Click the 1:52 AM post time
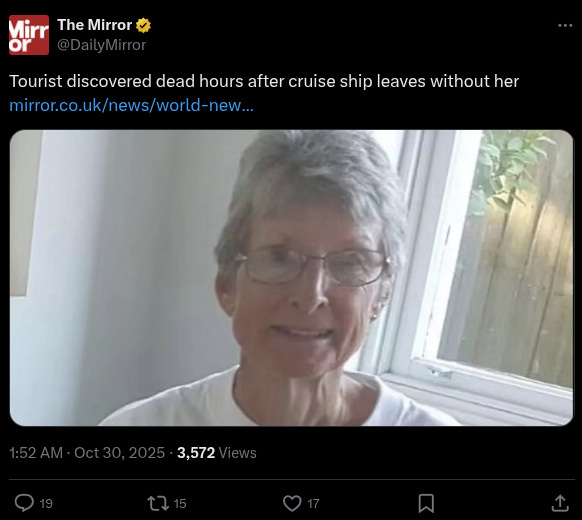 point(36,453)
